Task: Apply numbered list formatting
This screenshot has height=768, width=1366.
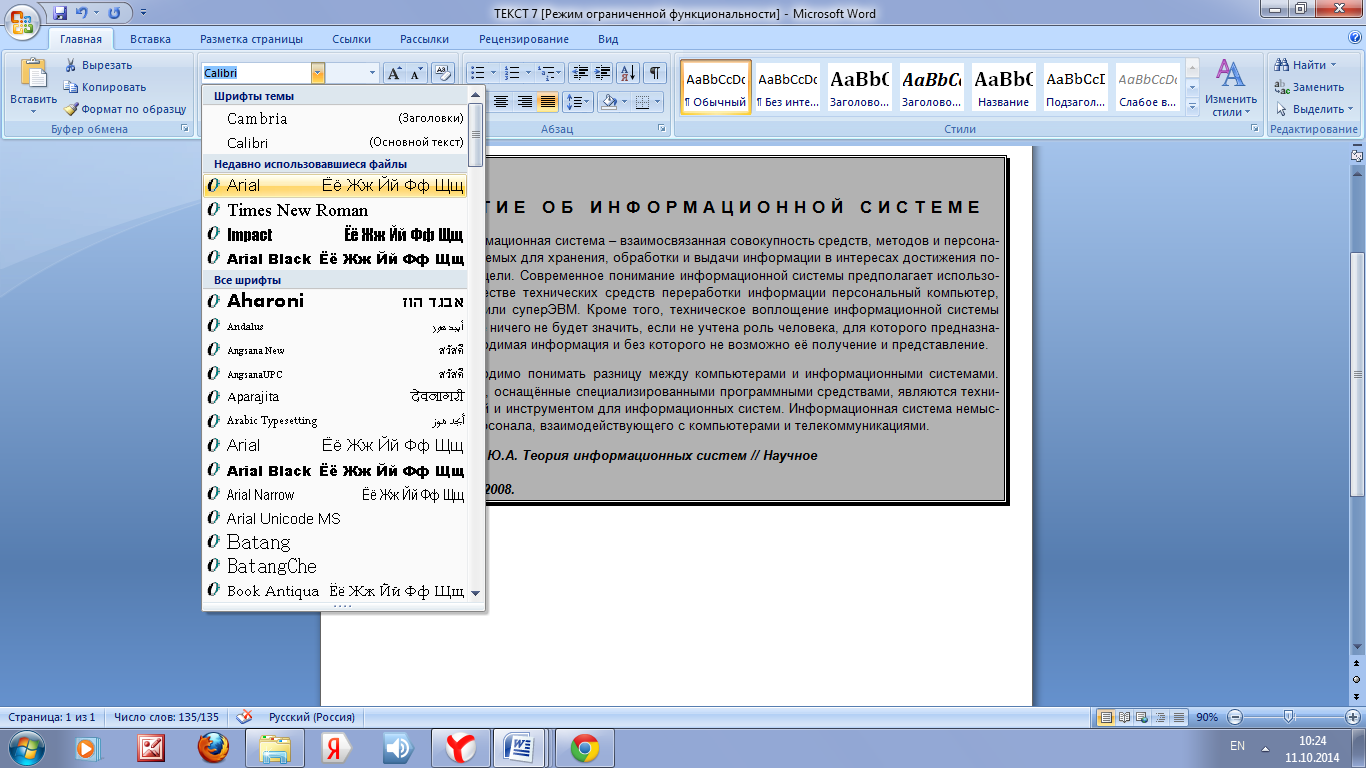Action: (x=513, y=73)
